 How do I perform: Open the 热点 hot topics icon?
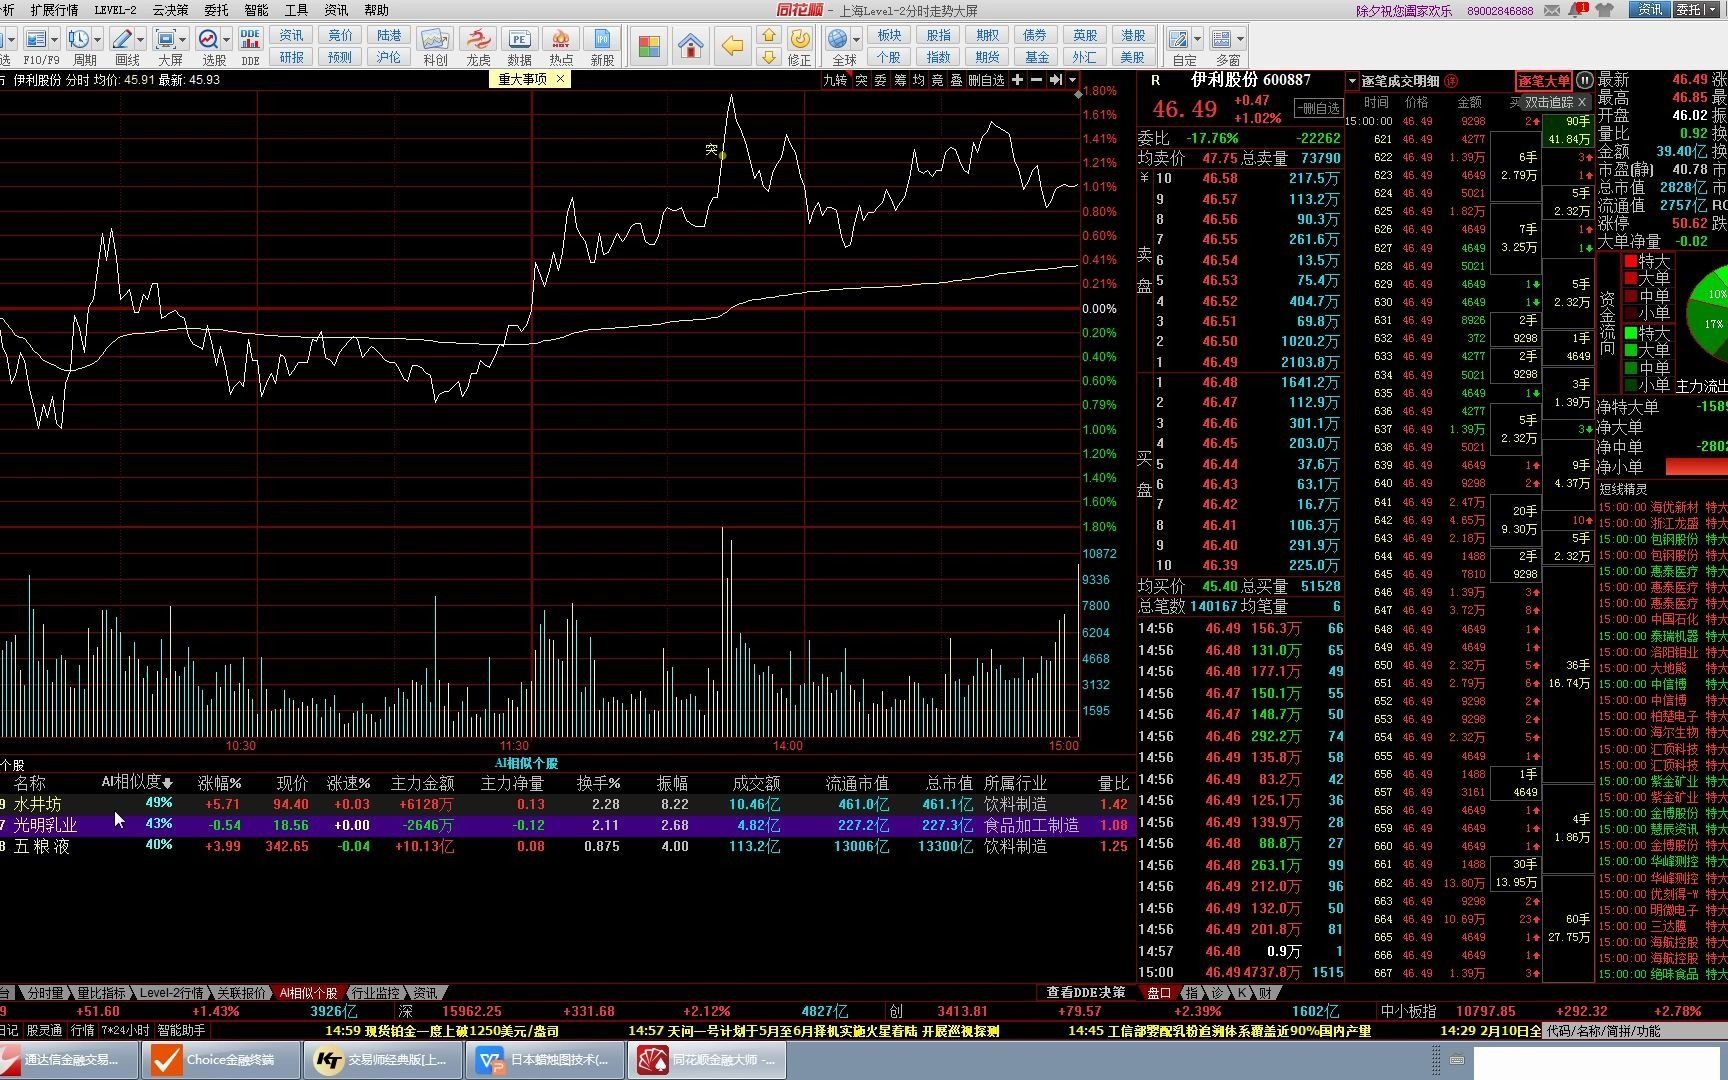click(561, 39)
